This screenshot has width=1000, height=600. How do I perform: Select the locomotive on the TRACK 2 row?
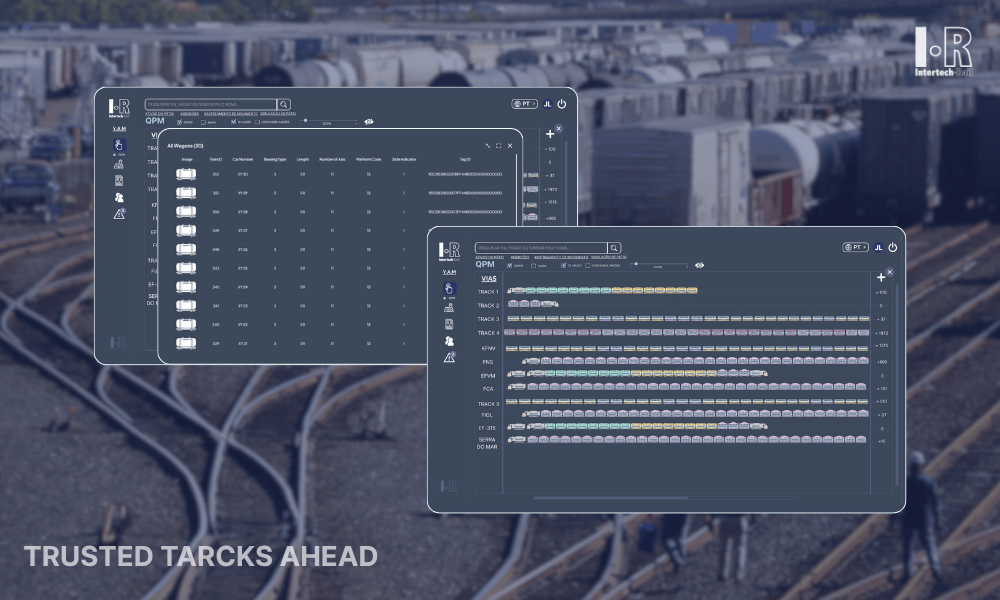[550, 304]
